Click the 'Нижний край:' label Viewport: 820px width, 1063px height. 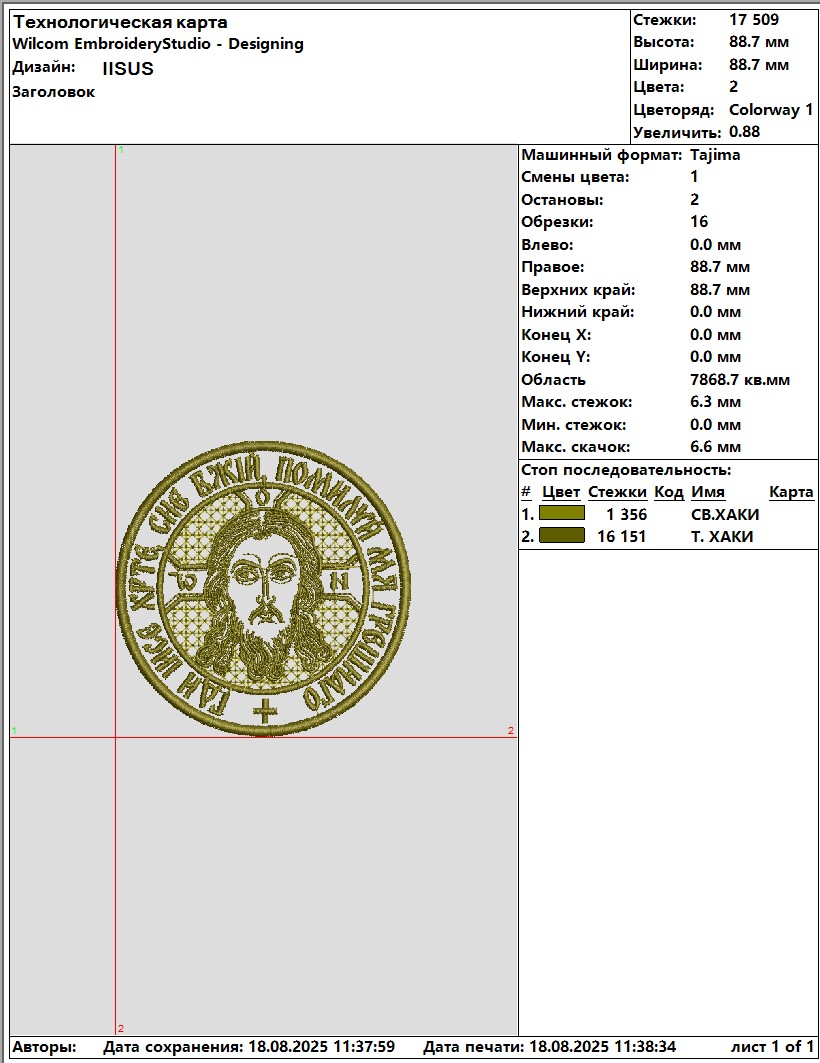(x=578, y=312)
